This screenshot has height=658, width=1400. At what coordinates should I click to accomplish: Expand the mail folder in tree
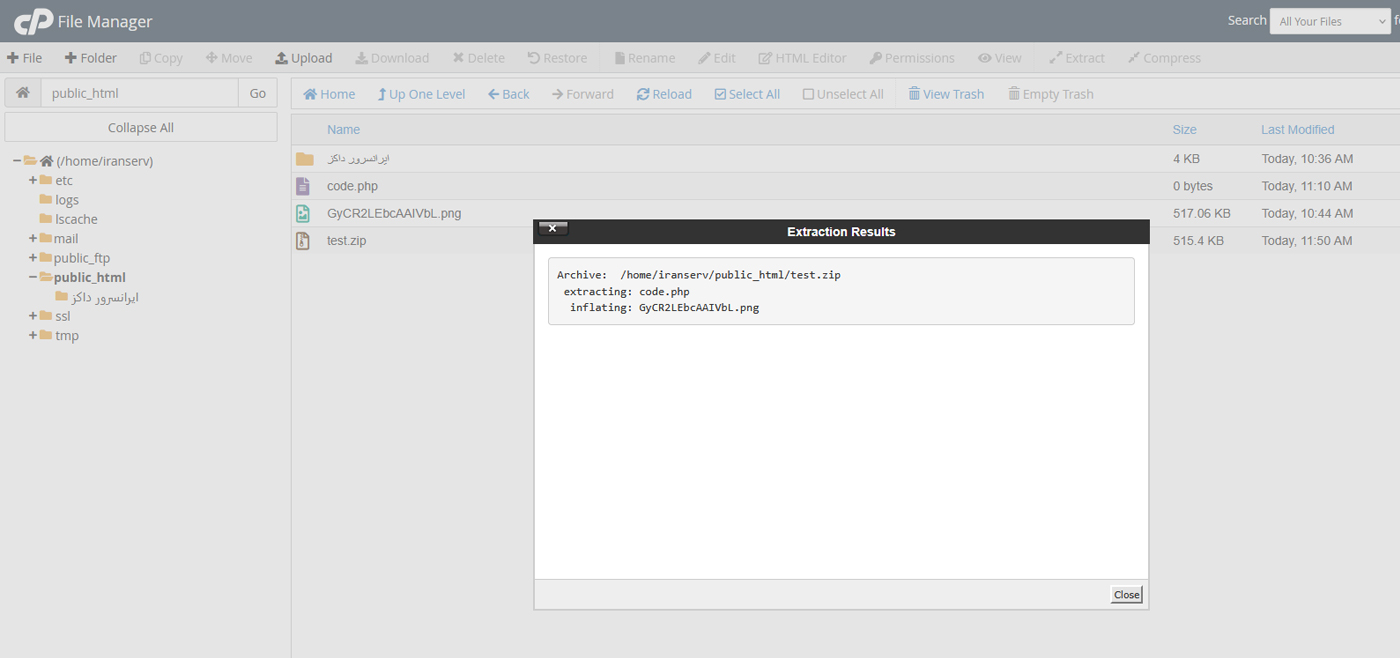(x=33, y=239)
